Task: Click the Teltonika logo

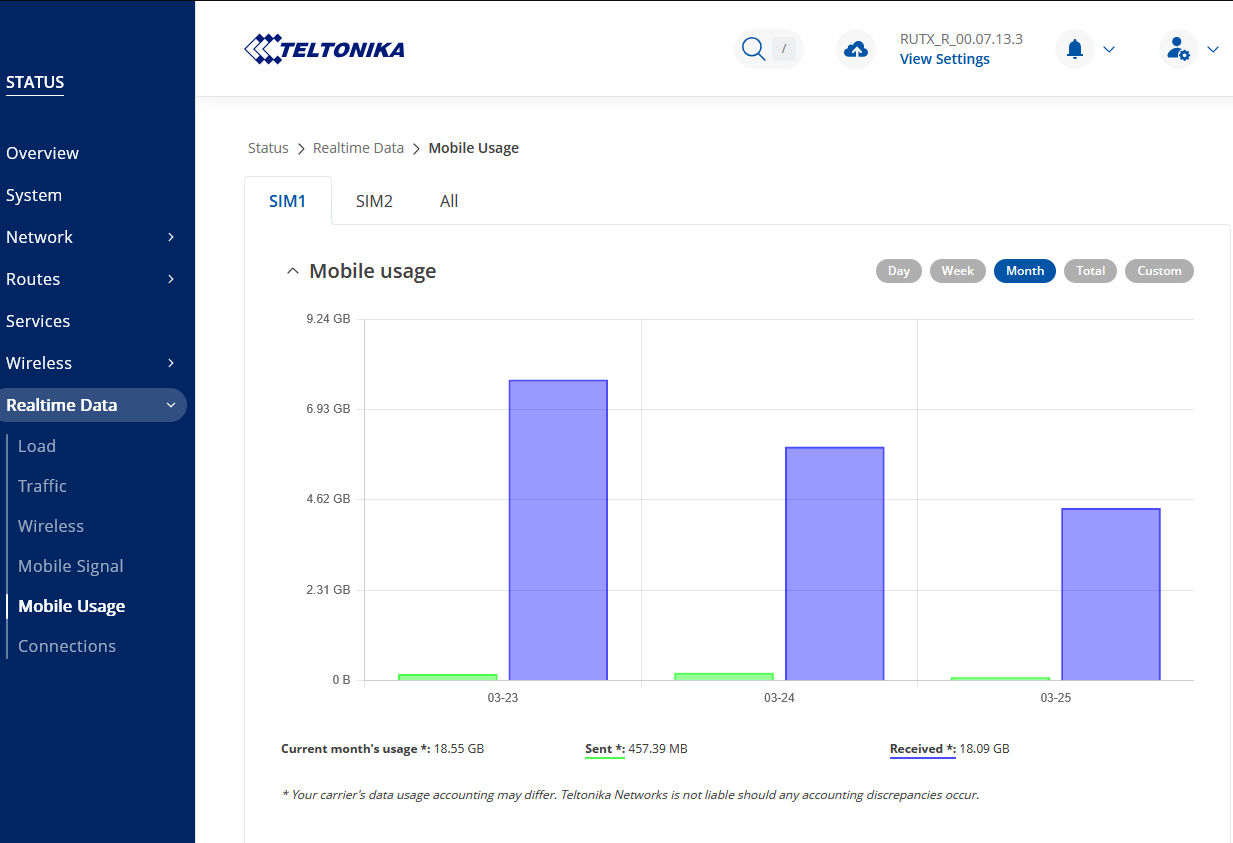Action: click(x=325, y=48)
